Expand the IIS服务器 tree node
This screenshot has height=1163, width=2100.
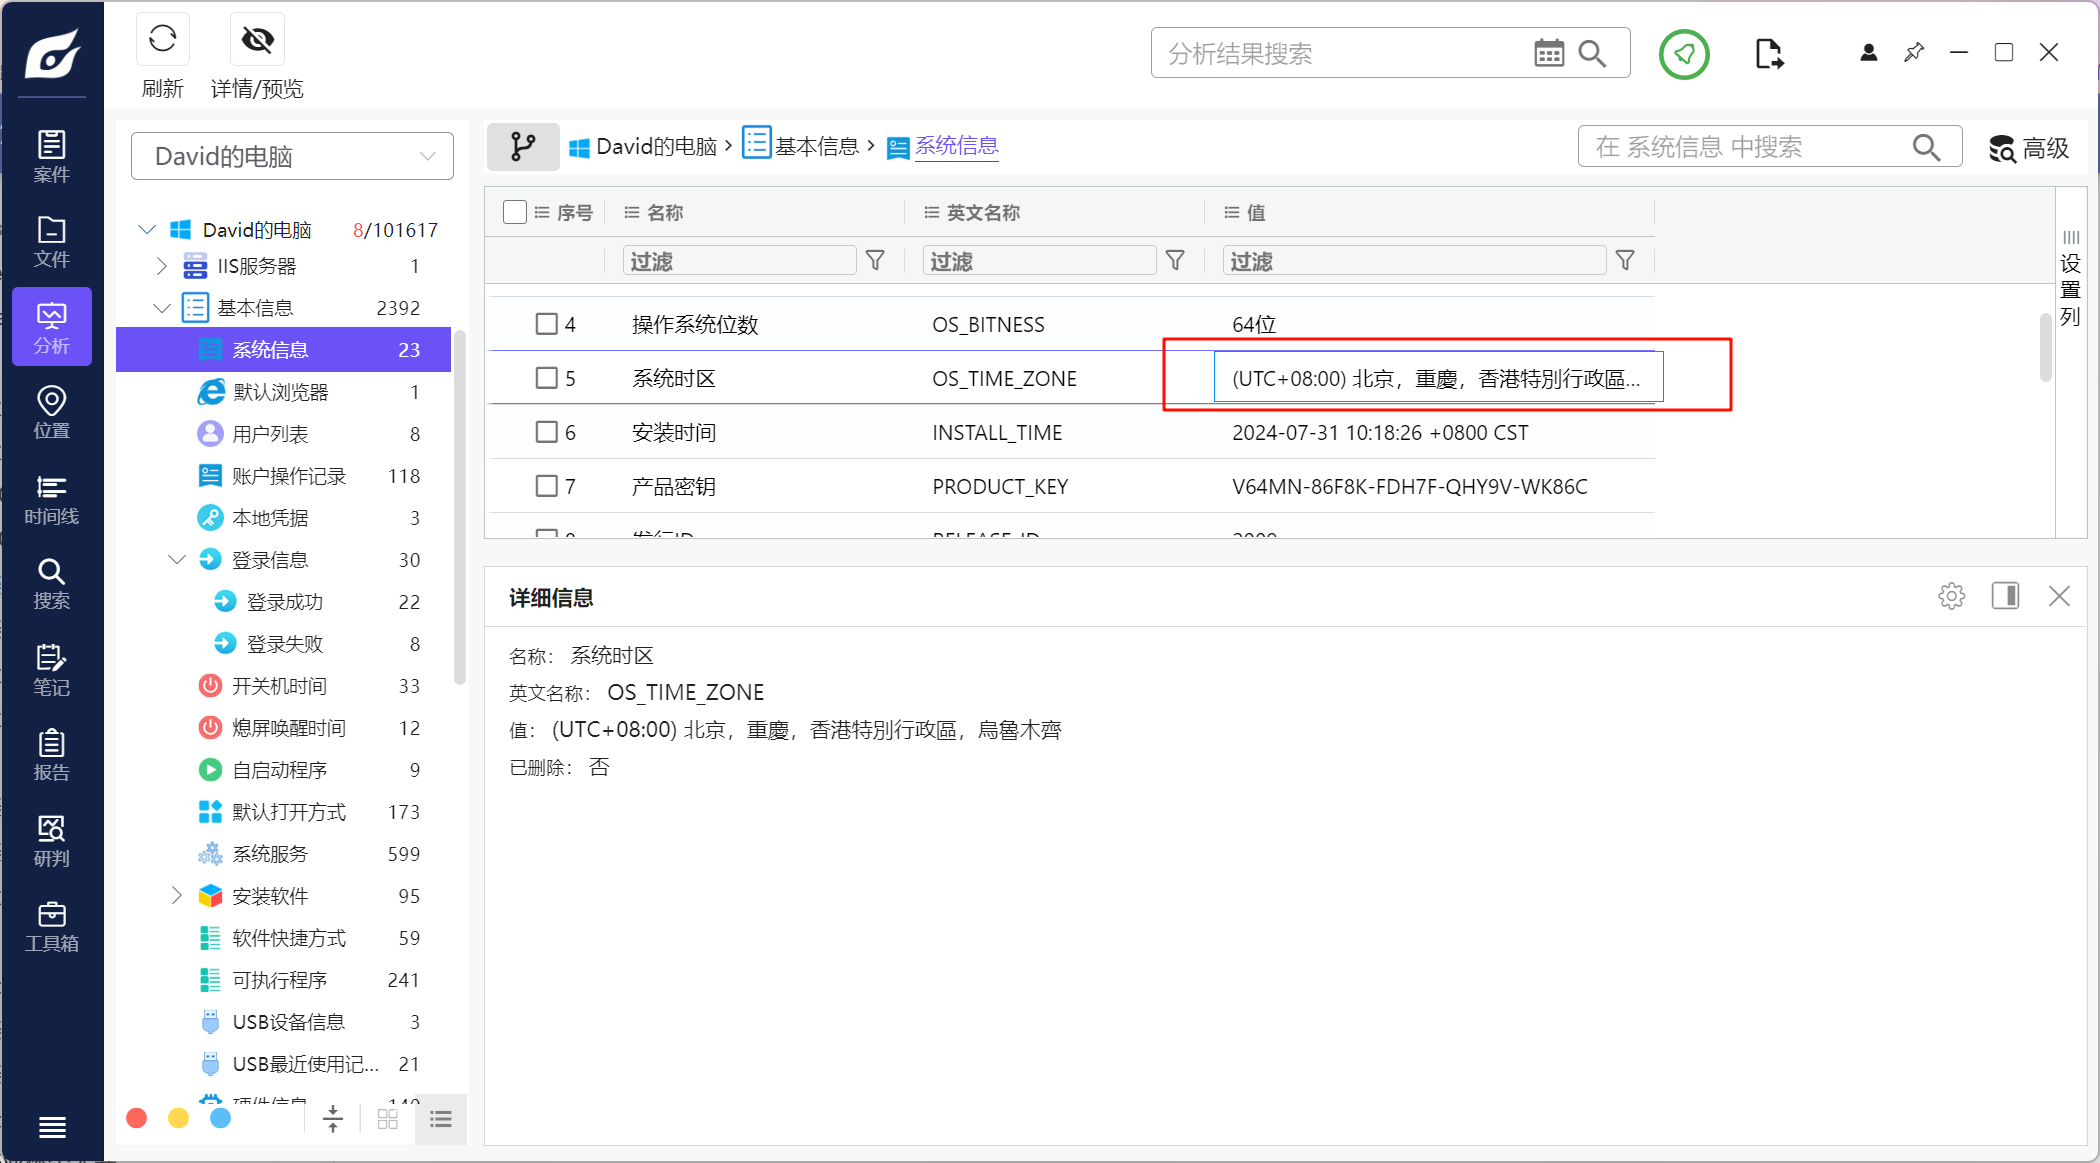coord(161,266)
